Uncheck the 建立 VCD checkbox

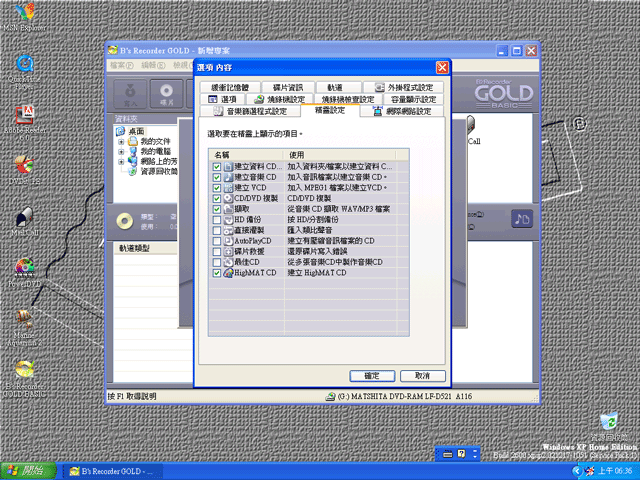point(217,188)
